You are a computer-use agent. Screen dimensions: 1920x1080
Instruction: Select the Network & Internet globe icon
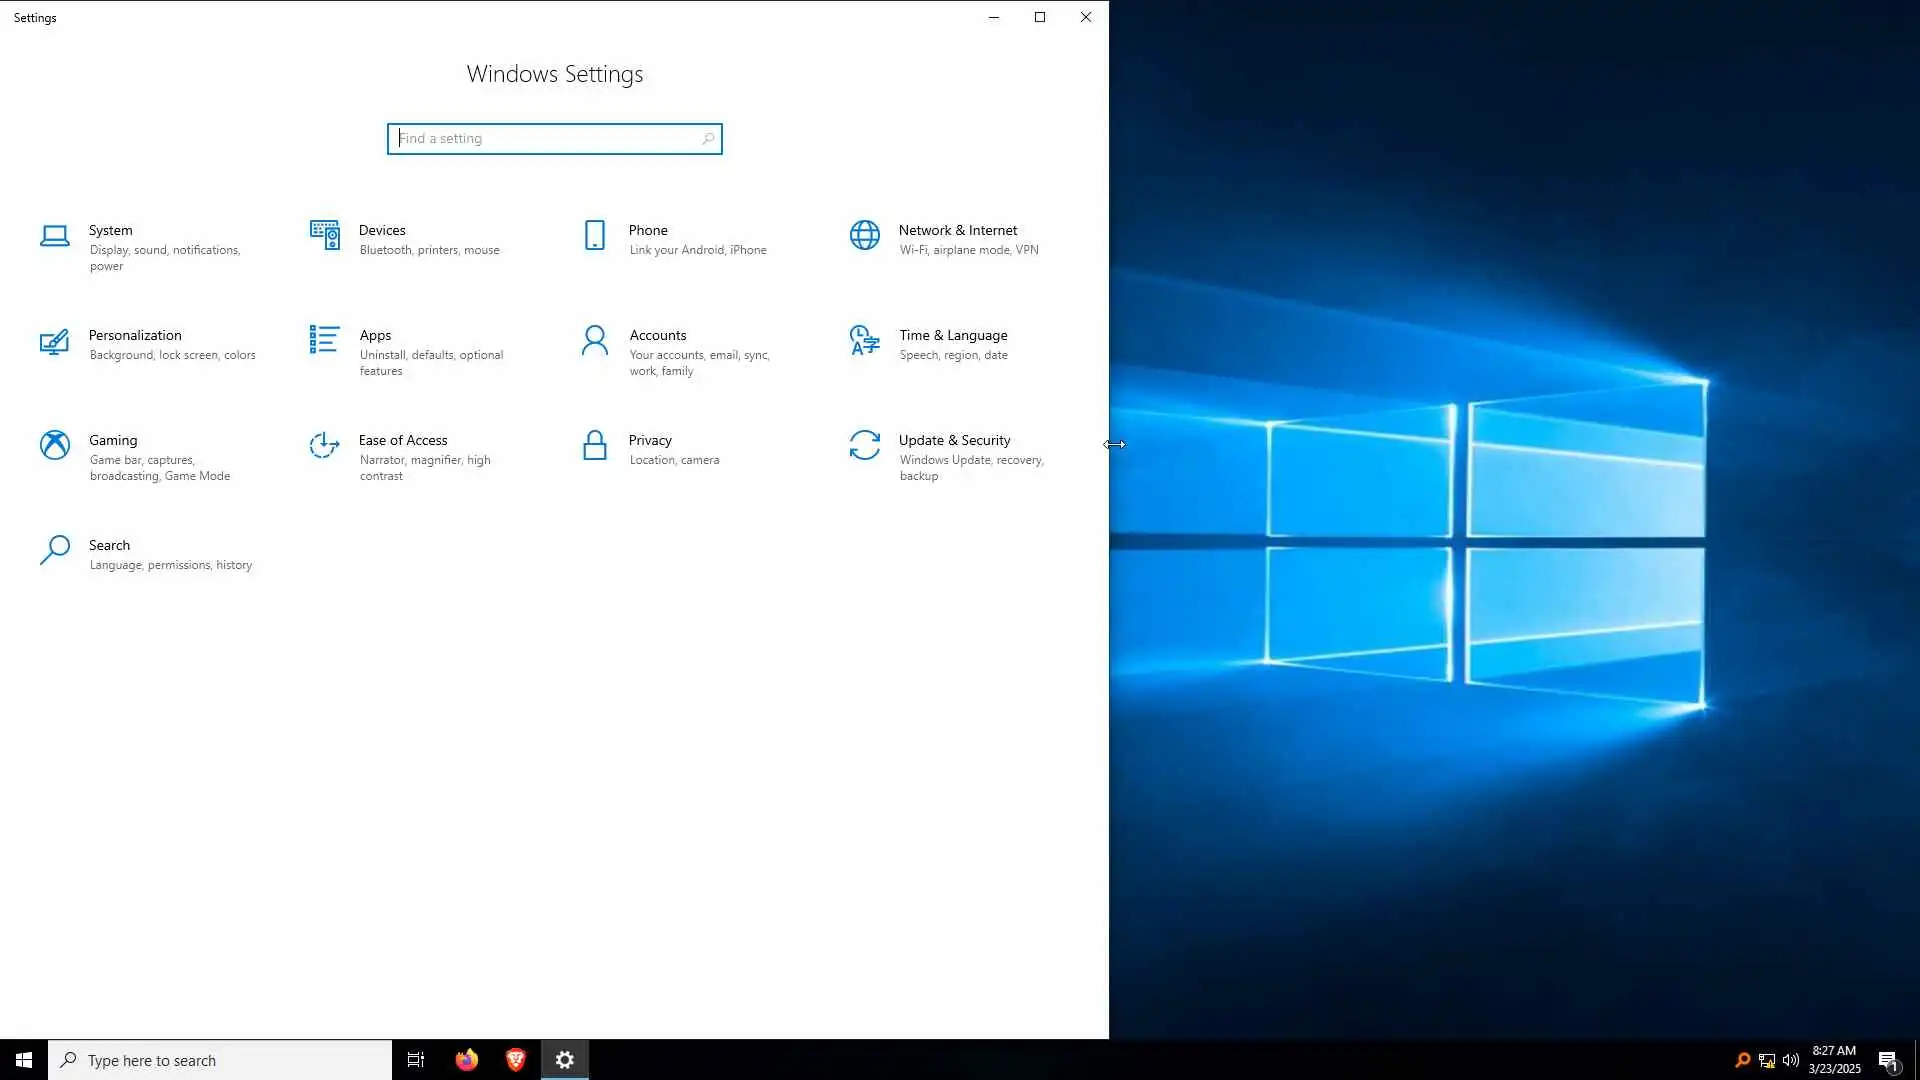pos(864,236)
